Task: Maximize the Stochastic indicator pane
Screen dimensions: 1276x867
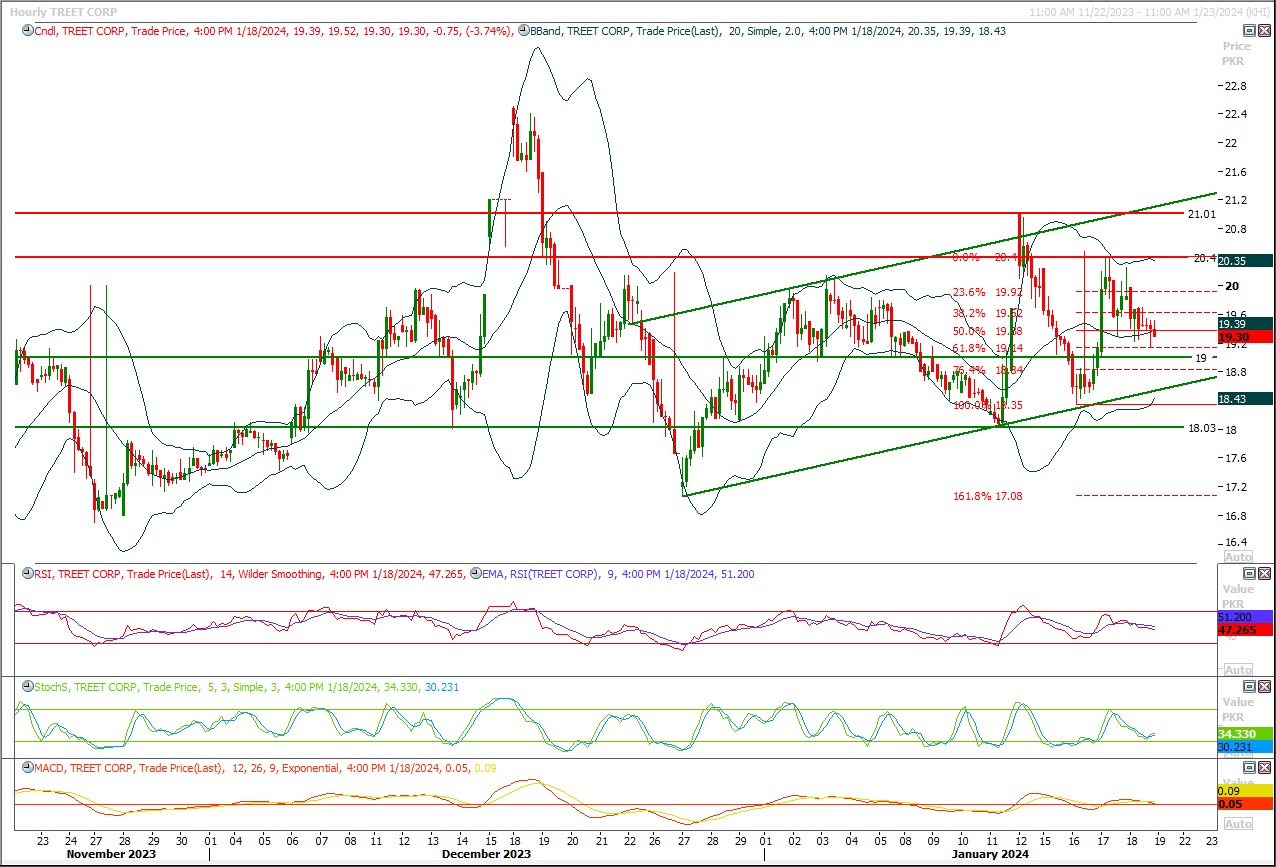Action: tap(1249, 687)
